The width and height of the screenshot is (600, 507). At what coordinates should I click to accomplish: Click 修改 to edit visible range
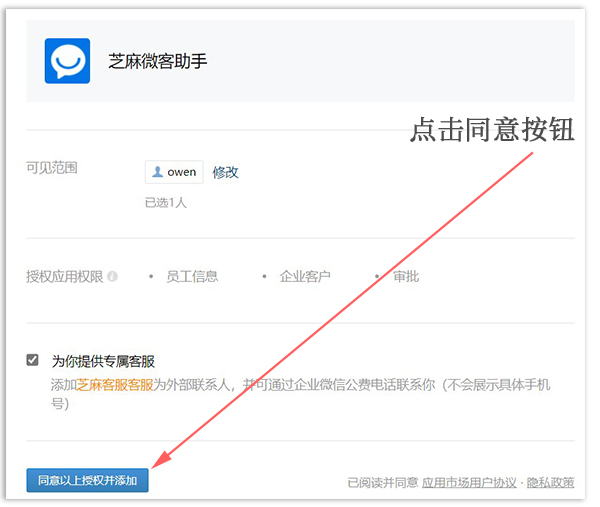pos(225,172)
